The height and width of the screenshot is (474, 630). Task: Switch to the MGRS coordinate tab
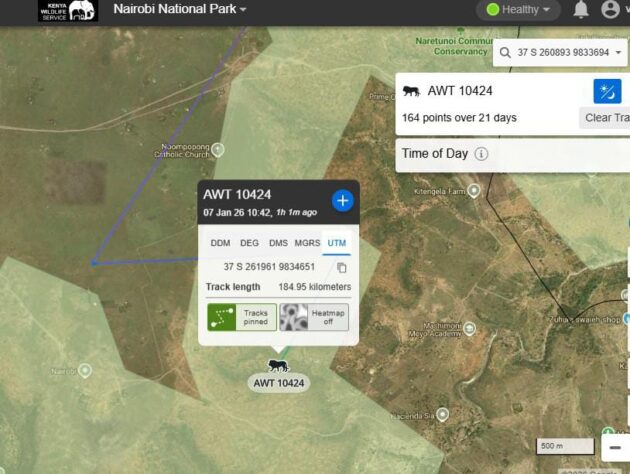(307, 243)
